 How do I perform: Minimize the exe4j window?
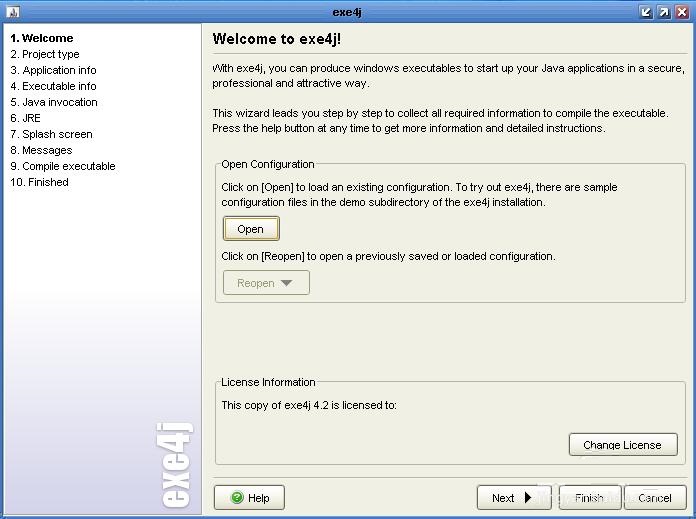click(646, 12)
